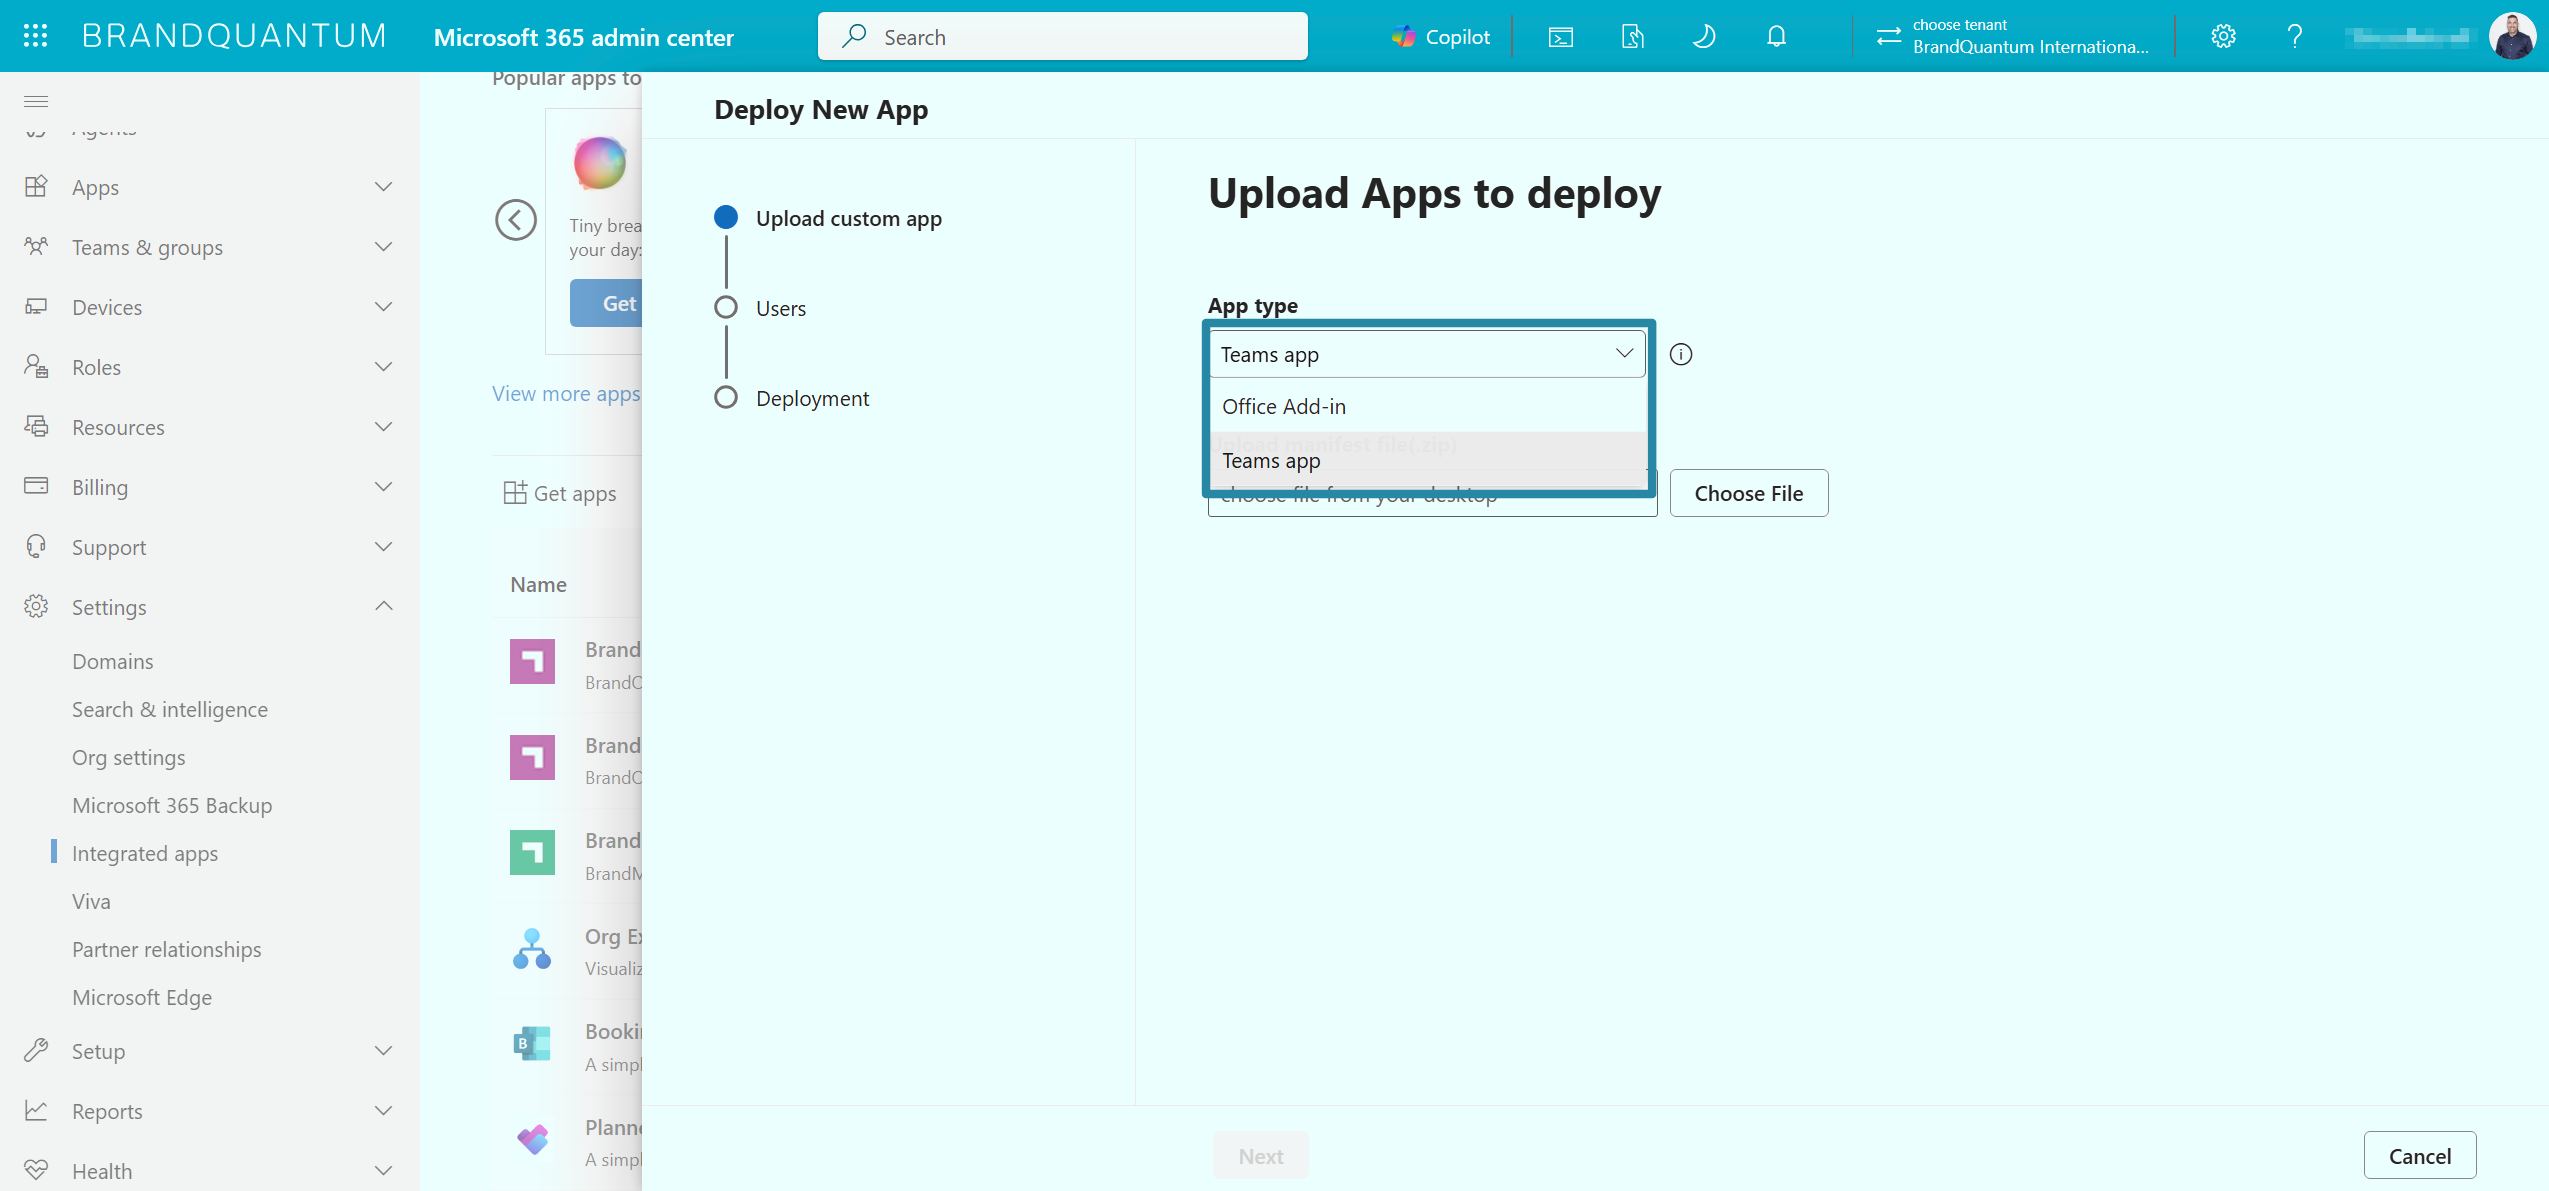Viewport: 2549px width, 1191px height.
Task: Expand the Devices section chevron
Action: click(x=383, y=307)
